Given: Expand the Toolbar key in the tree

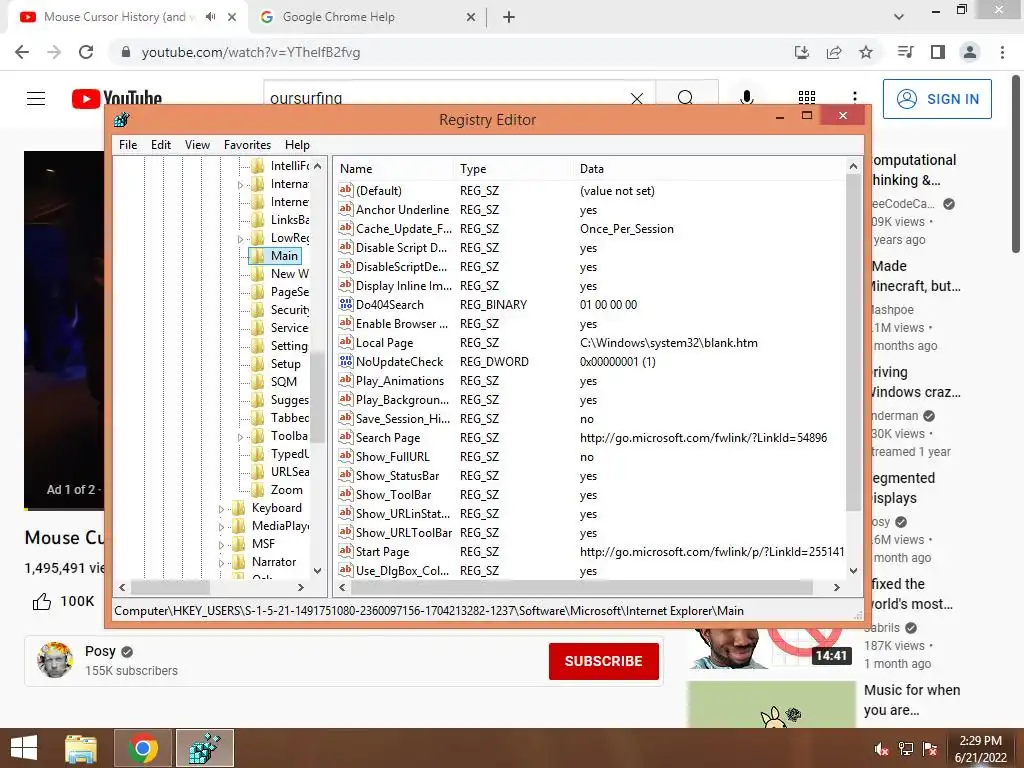Looking at the screenshot, I should pyautogui.click(x=240, y=437).
